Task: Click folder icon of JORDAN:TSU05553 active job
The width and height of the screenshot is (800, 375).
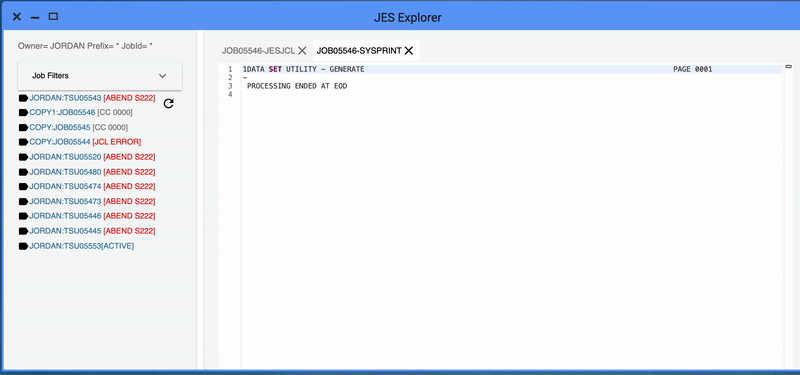Action: [x=23, y=246]
